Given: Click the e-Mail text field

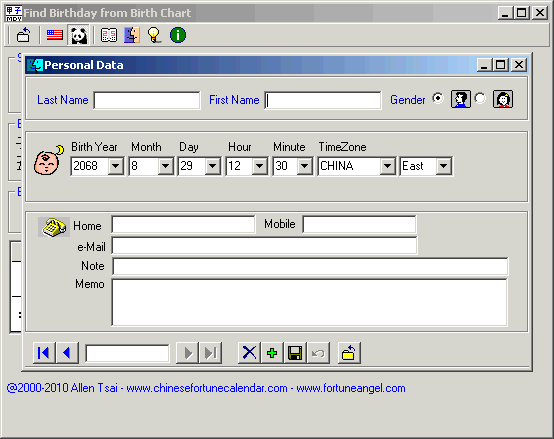Looking at the screenshot, I should pos(264,246).
